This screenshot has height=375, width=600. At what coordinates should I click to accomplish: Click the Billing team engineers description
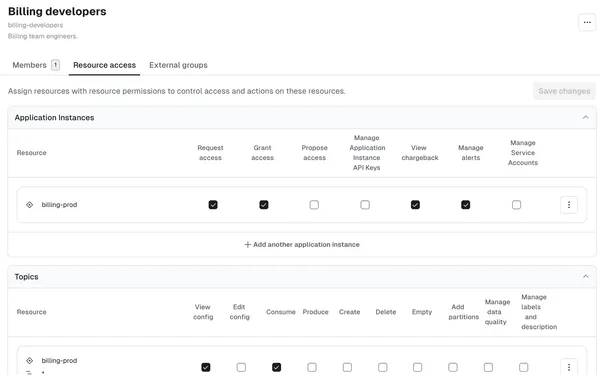pyautogui.click(x=42, y=36)
